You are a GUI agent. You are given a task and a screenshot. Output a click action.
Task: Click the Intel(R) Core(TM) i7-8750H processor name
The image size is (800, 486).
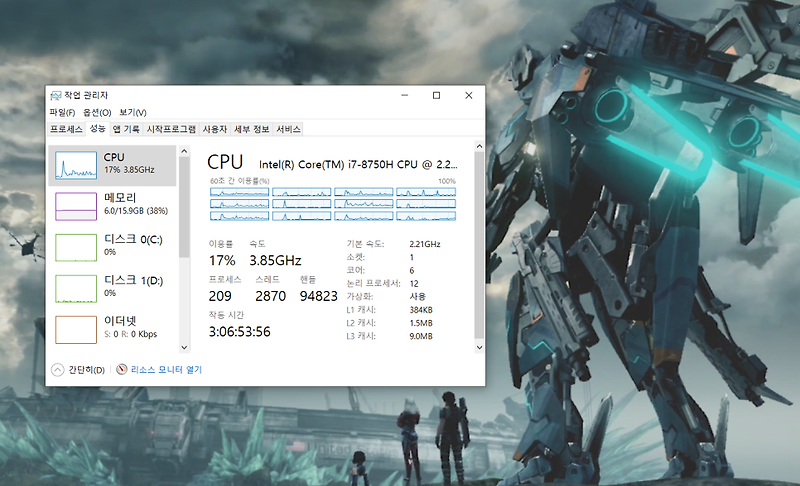pos(358,165)
